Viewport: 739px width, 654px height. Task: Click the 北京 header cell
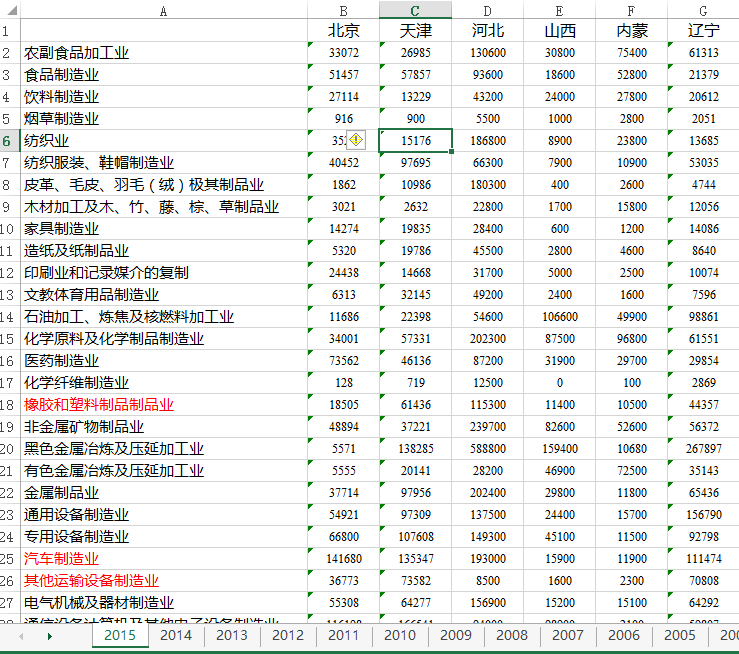(344, 31)
